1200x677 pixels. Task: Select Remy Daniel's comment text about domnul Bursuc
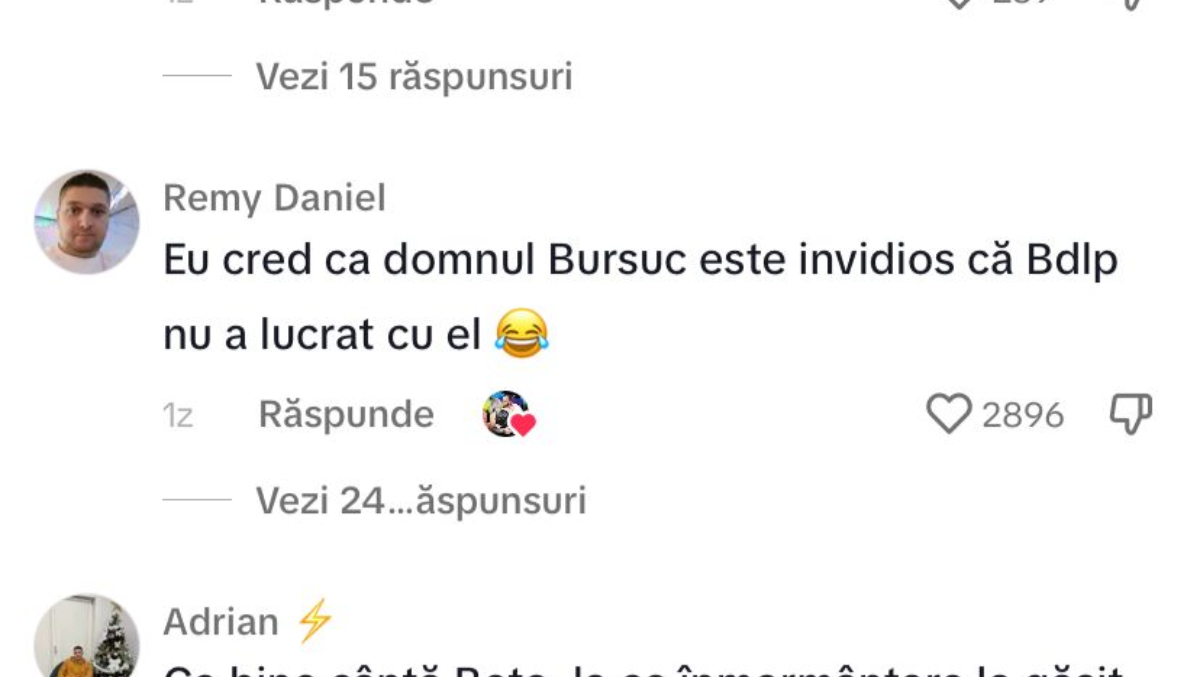point(640,298)
